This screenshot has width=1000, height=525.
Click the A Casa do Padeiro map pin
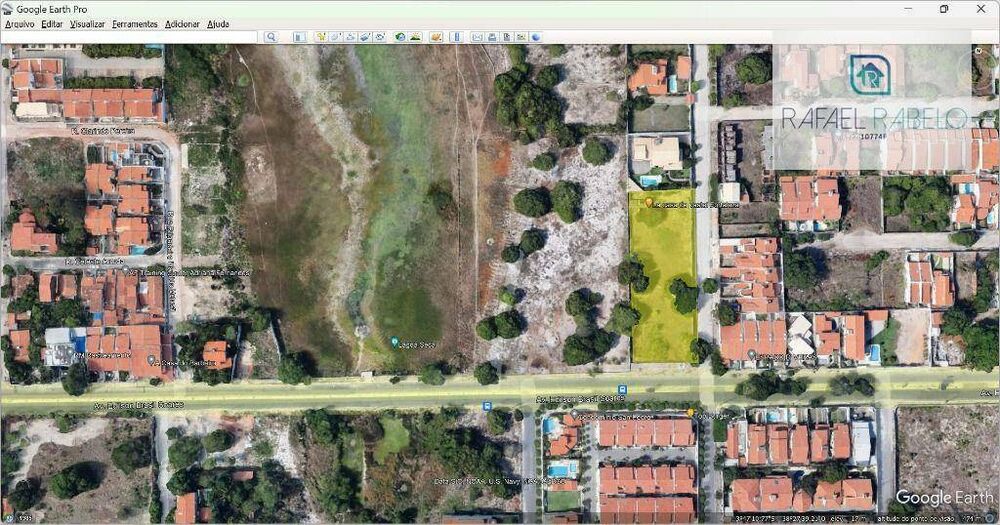(151, 360)
